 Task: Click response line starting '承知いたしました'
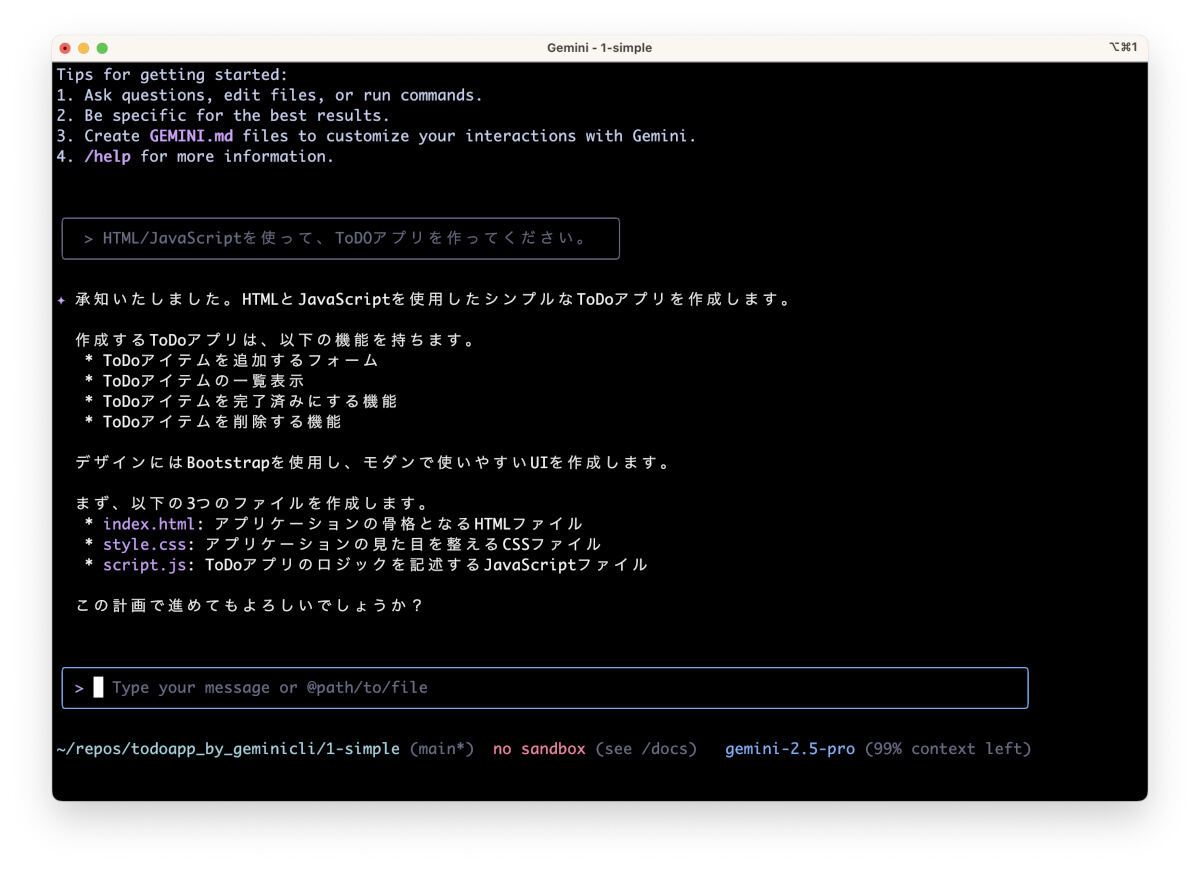tap(433, 299)
